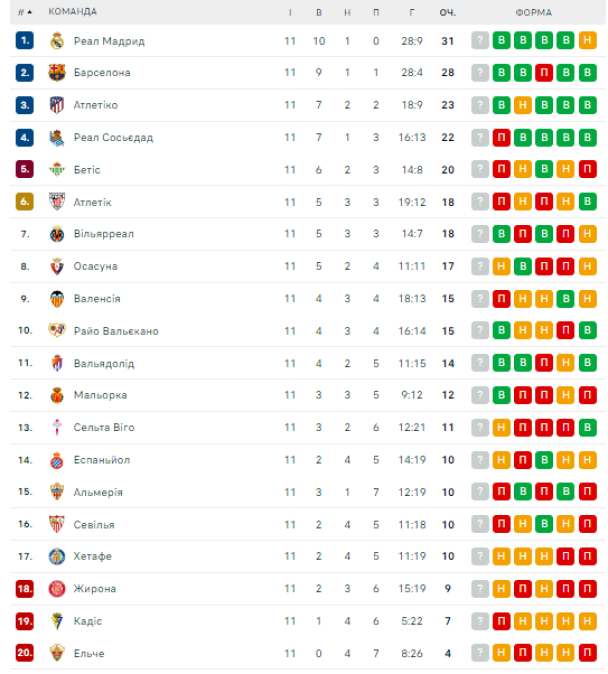
Task: Sort table by Г goals column header
Action: tap(412, 12)
